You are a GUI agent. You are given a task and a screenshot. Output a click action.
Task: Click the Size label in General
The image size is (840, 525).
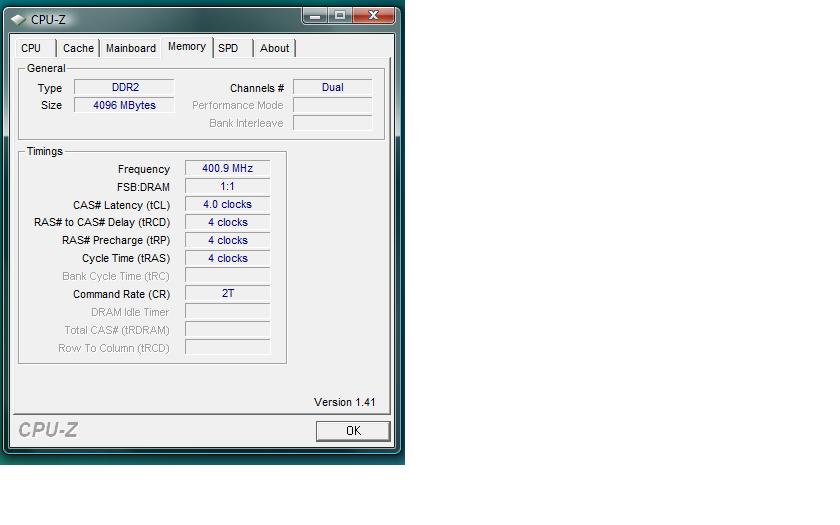pos(51,106)
